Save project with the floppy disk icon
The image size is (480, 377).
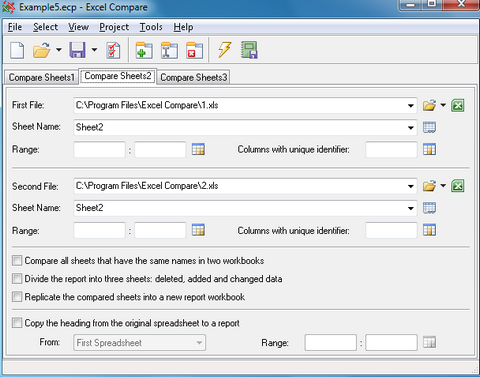[x=77, y=50]
